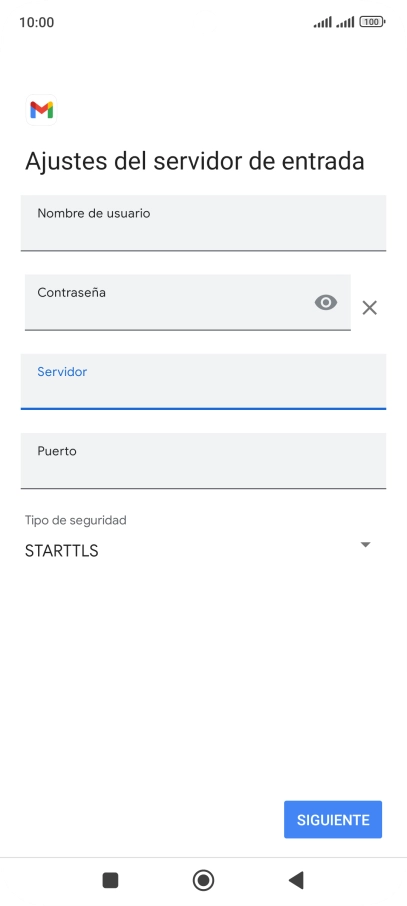Tap the SIGUIENTE button

(x=333, y=819)
